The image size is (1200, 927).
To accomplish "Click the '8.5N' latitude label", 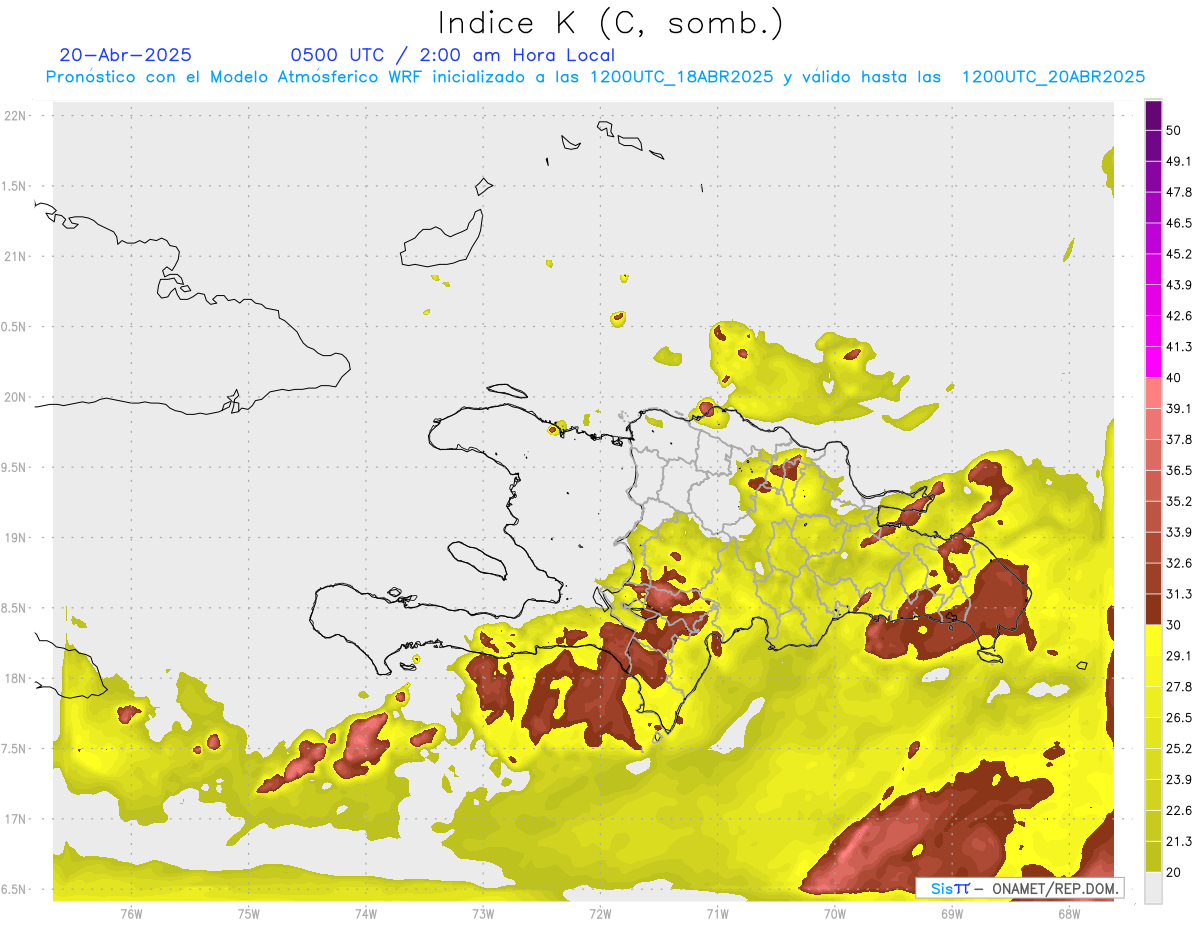I will [x=15, y=608].
